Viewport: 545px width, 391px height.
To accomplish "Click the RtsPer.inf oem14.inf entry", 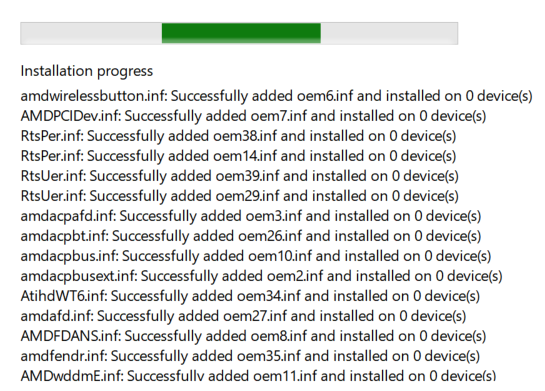I will click(x=238, y=156).
